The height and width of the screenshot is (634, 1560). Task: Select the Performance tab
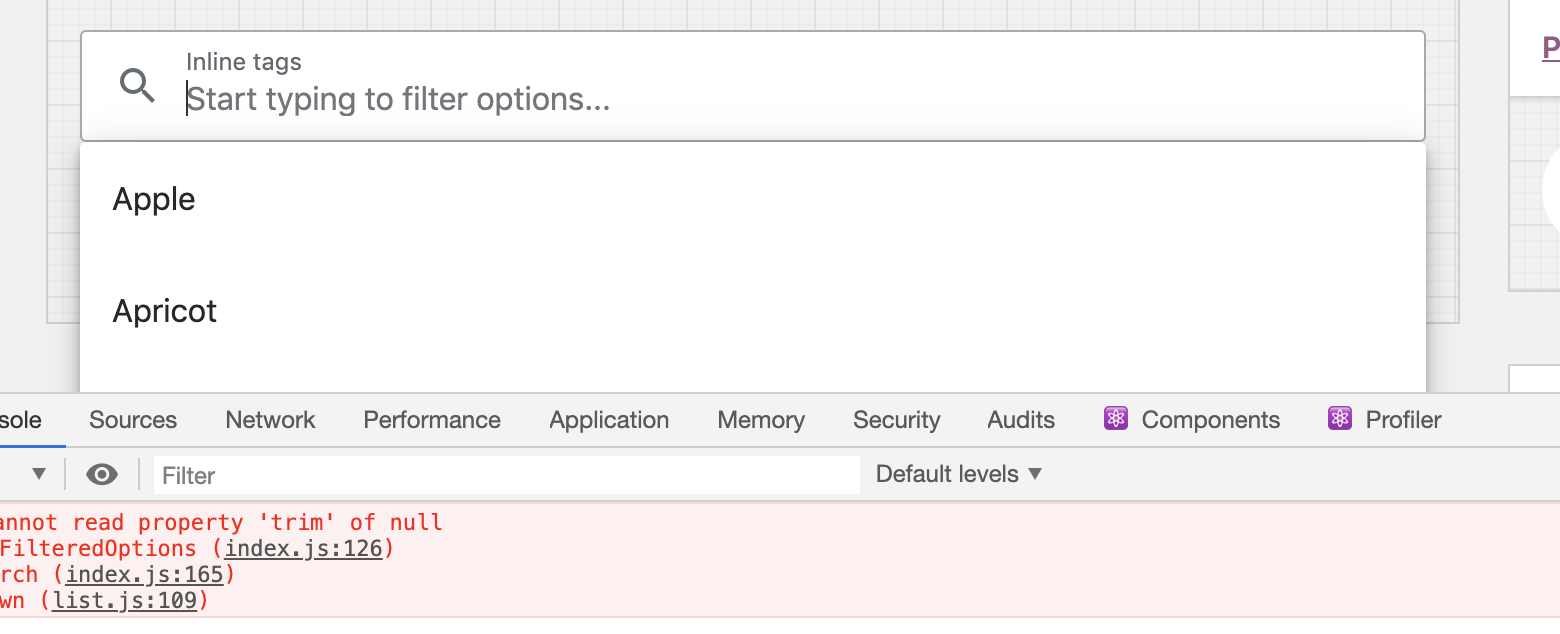(432, 419)
